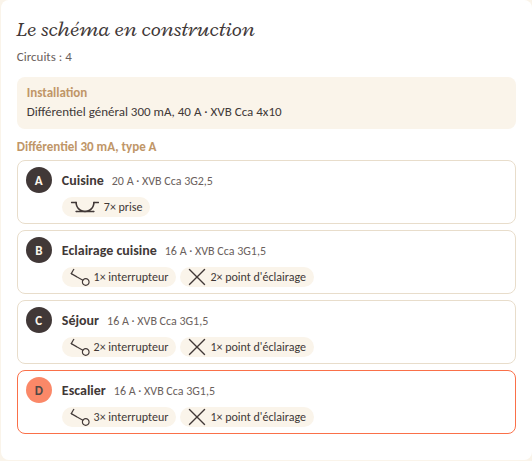Open the Installation summary block
The image size is (532, 461).
266,103
